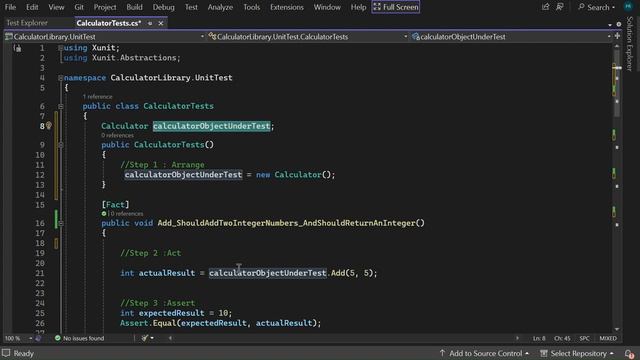Click the highlighted calculatorObjectUnderTest field on line 8
This screenshot has height=360, width=640.
click(211, 126)
